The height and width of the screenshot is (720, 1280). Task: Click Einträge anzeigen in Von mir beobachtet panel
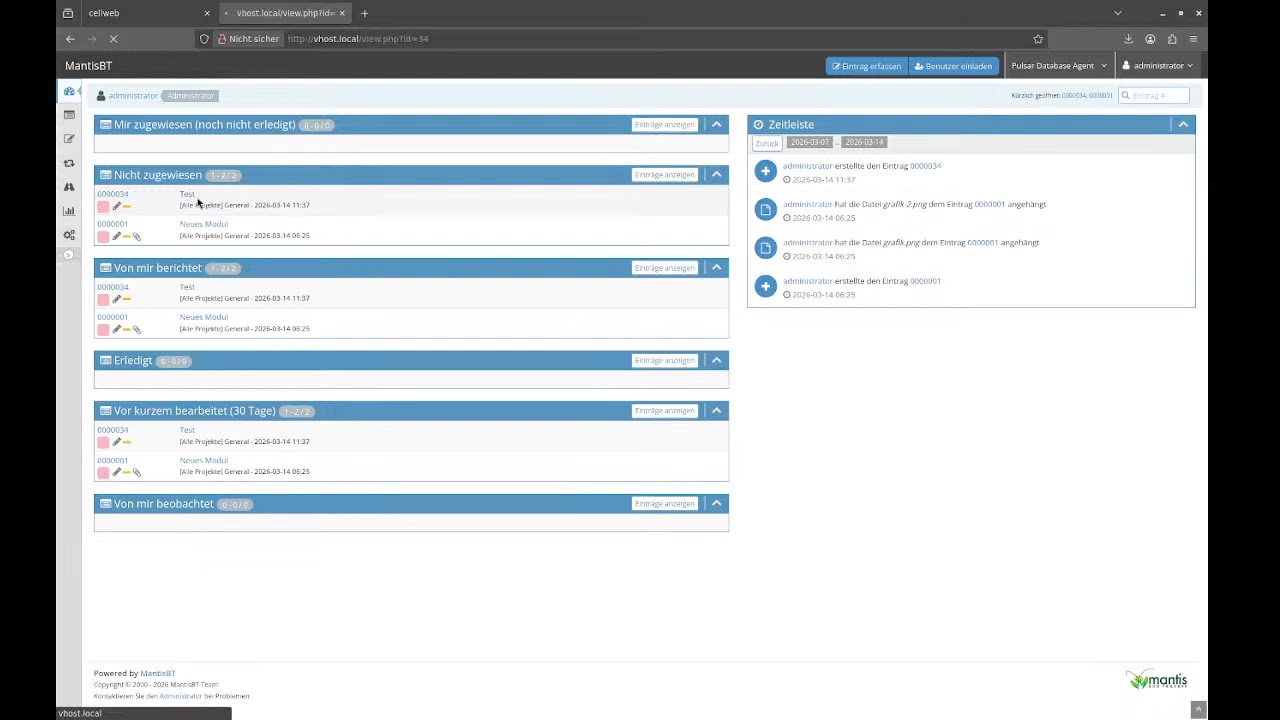[x=664, y=504]
